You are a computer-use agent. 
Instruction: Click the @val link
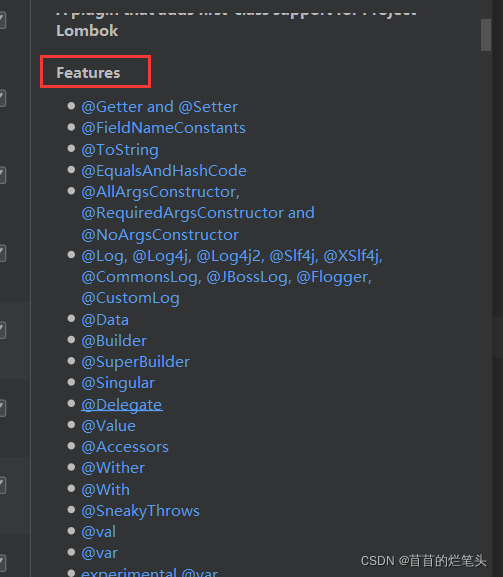pyautogui.click(x=98, y=532)
